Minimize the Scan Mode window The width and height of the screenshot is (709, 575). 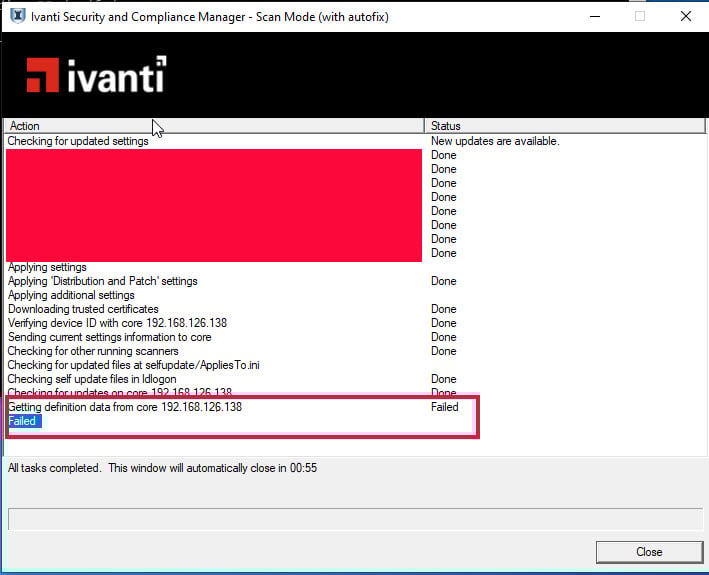click(593, 16)
